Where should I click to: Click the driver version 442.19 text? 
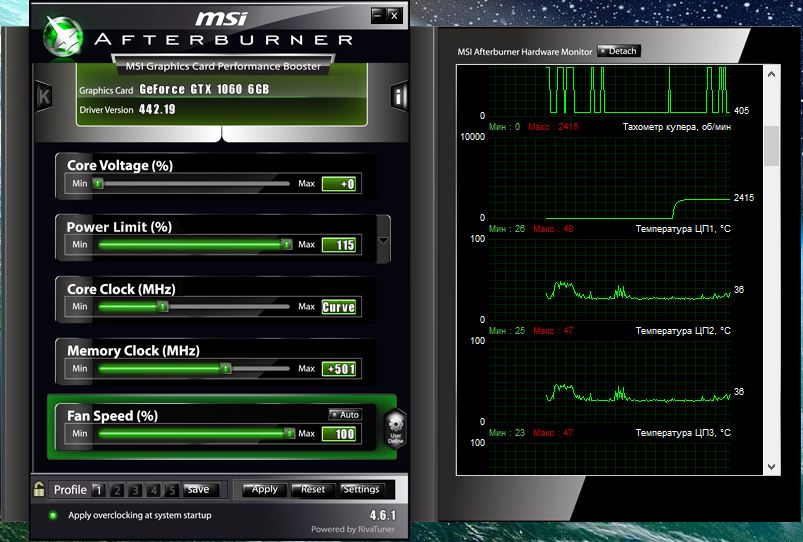157,109
